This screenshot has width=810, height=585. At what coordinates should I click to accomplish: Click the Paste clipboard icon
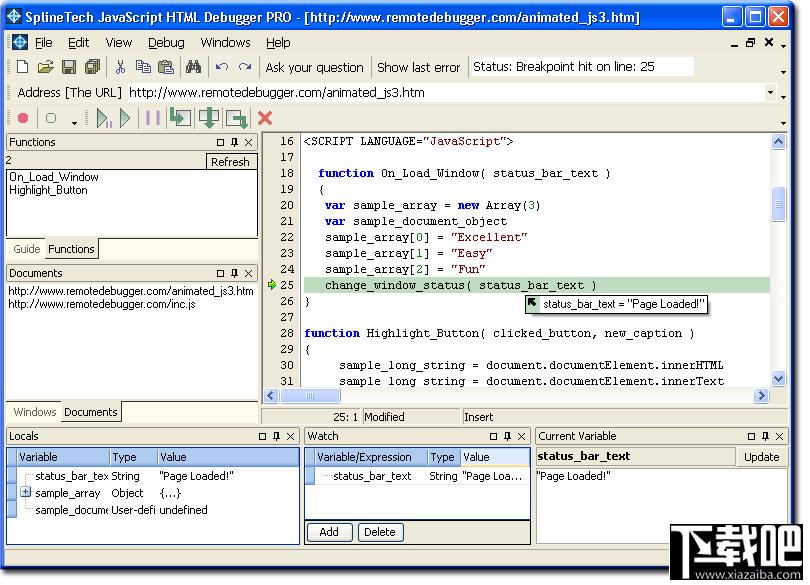click(166, 67)
